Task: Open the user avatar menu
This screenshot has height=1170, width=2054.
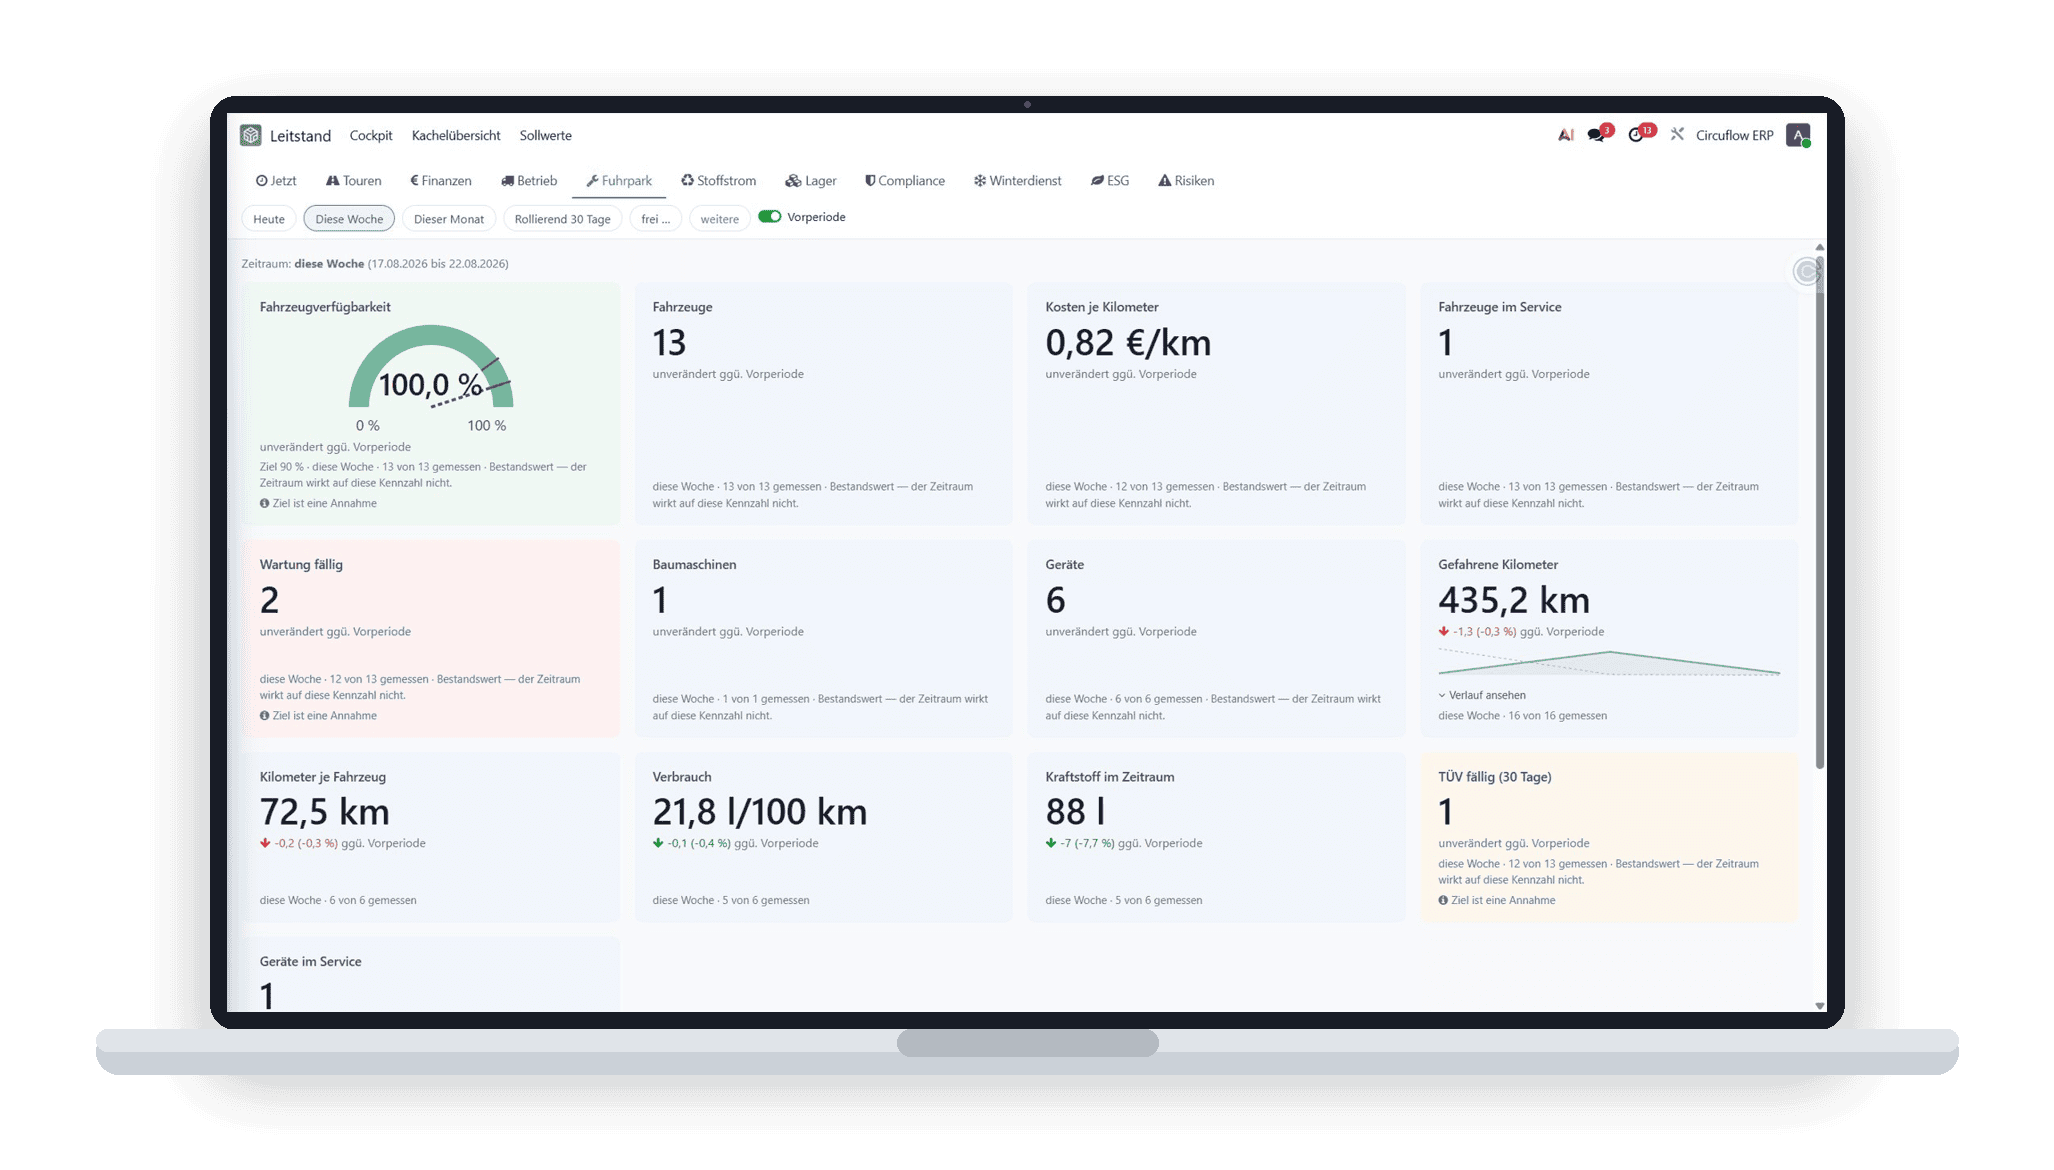Action: click(x=1798, y=136)
